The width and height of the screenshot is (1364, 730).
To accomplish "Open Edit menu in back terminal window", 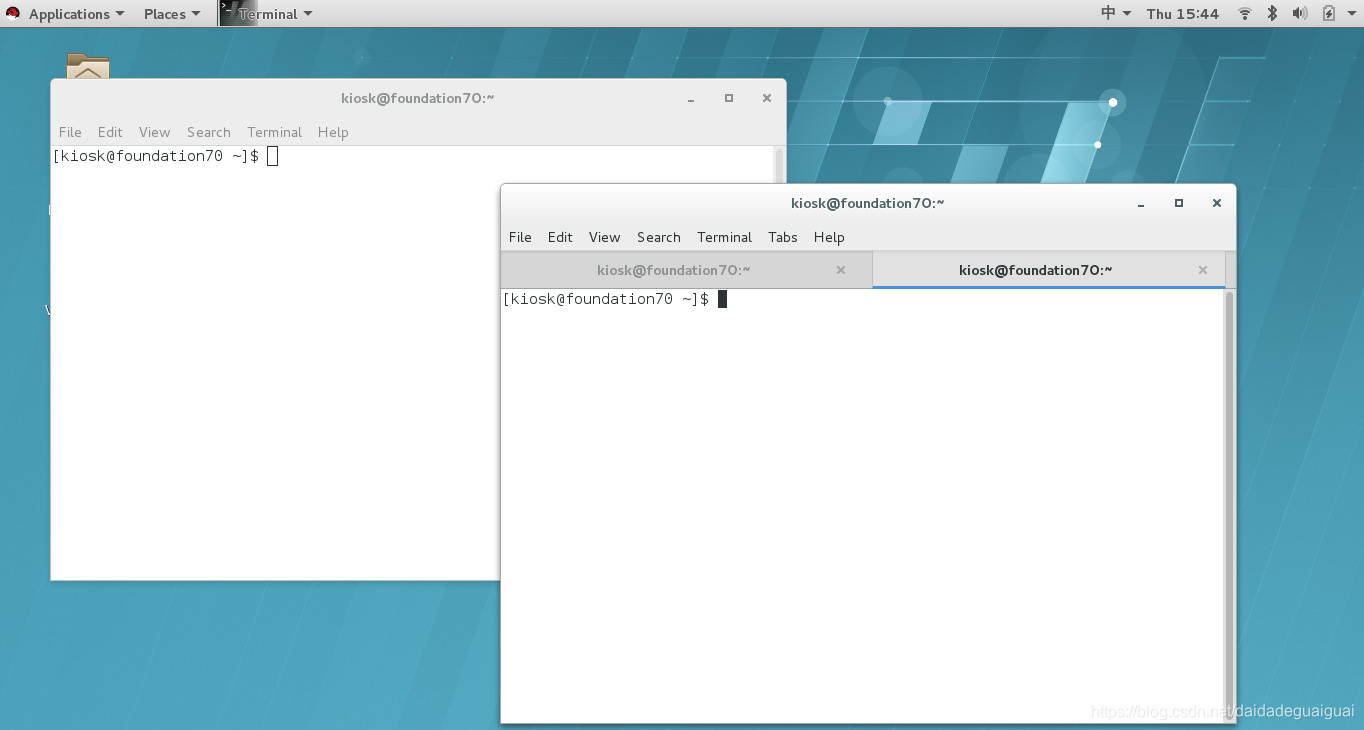I will tap(110, 132).
